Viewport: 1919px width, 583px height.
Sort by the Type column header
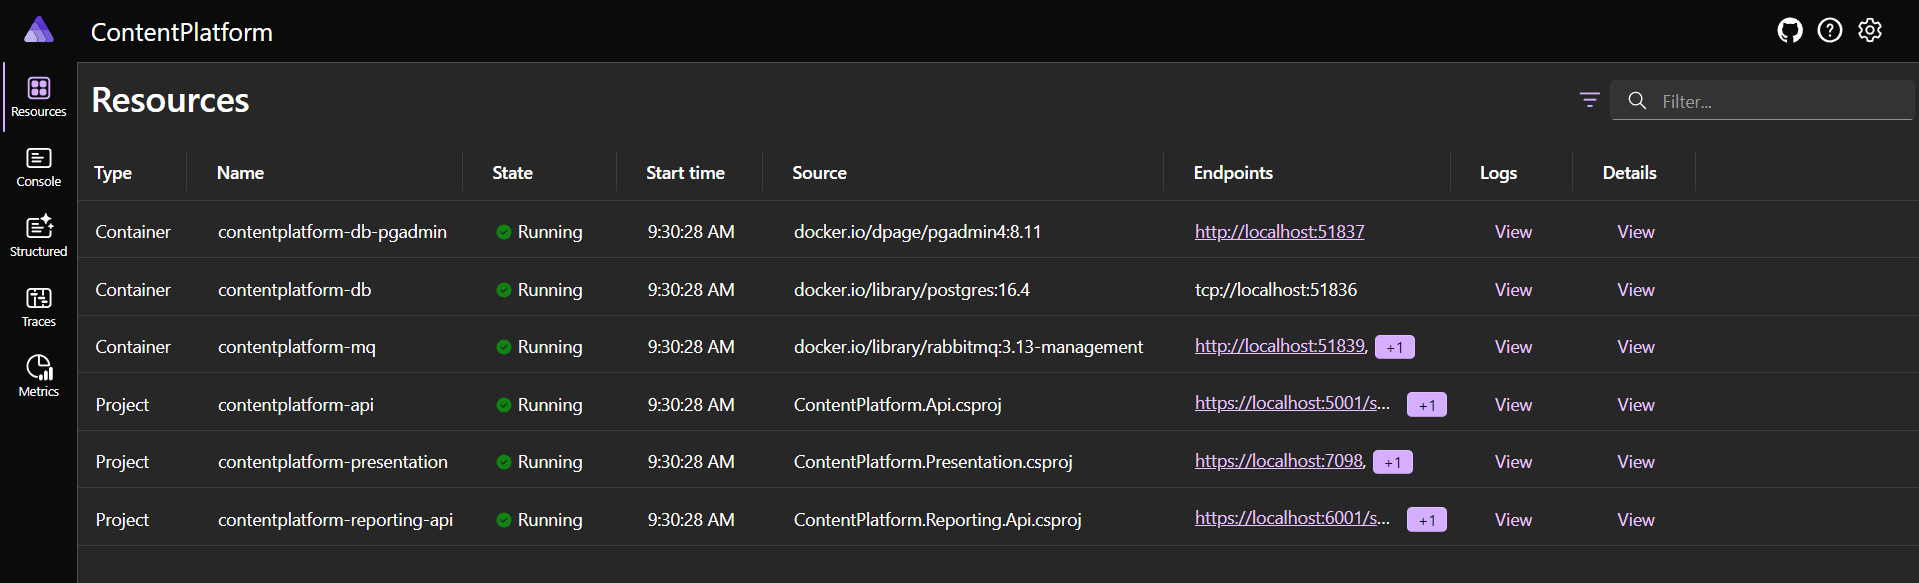(113, 173)
